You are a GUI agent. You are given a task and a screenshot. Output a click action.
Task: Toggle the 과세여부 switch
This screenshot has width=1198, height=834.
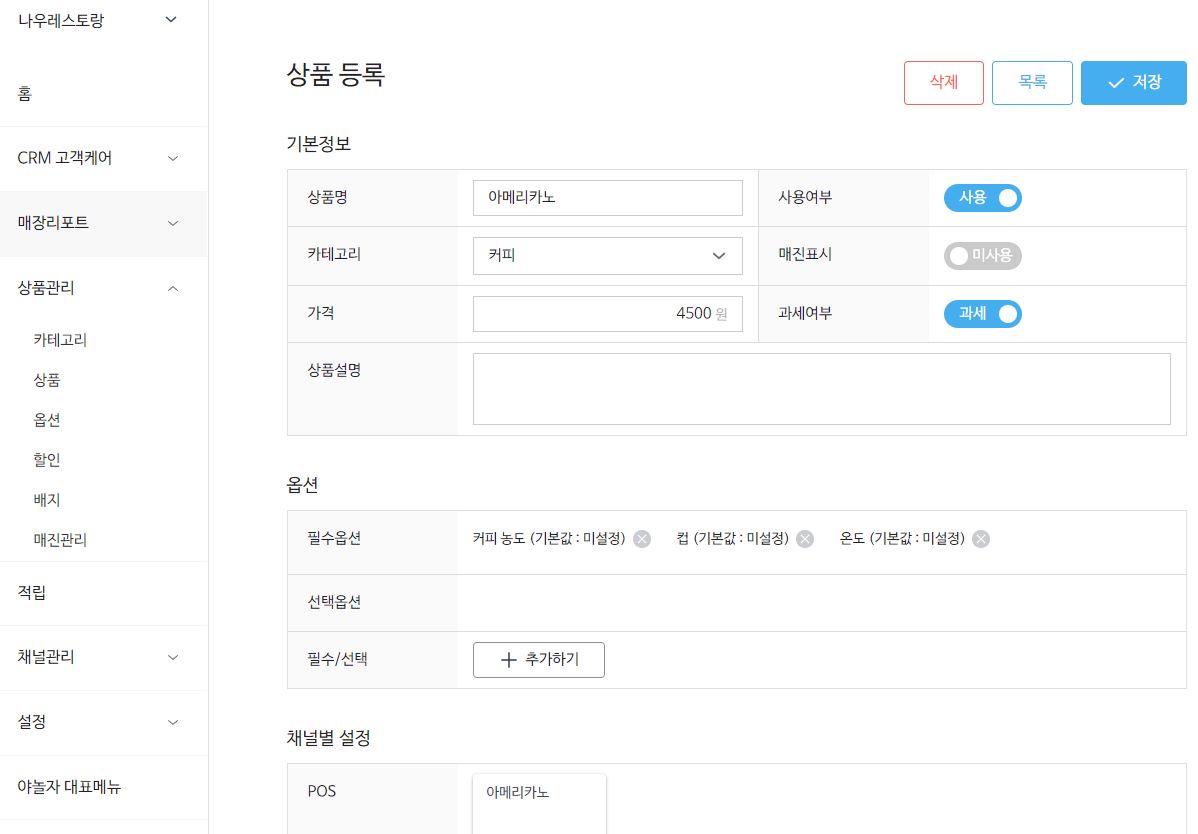coord(983,314)
